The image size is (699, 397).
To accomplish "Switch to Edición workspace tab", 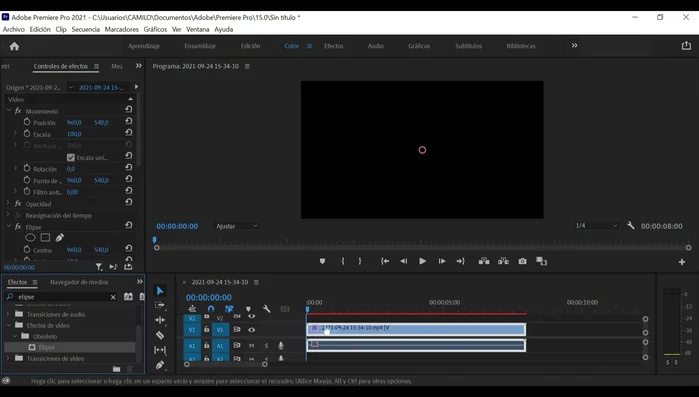I will click(x=250, y=46).
